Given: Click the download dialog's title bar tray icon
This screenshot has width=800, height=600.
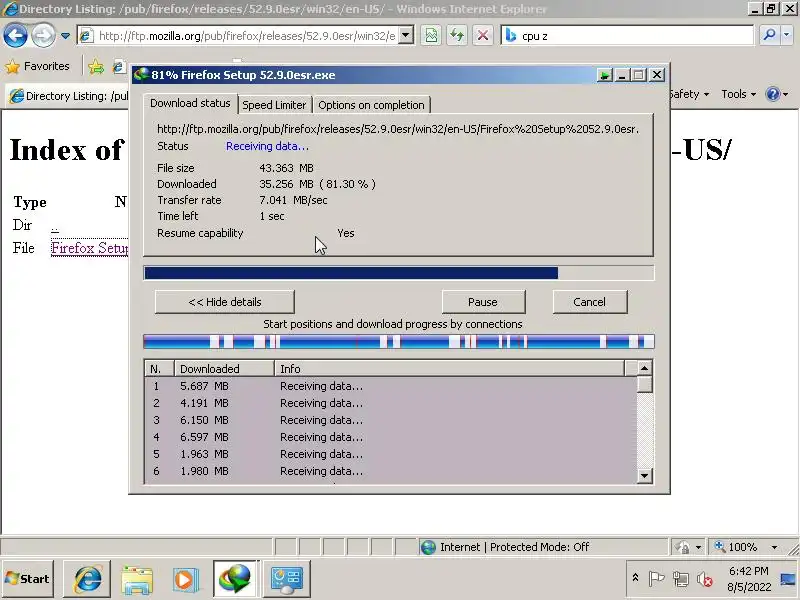Looking at the screenshot, I should (605, 75).
